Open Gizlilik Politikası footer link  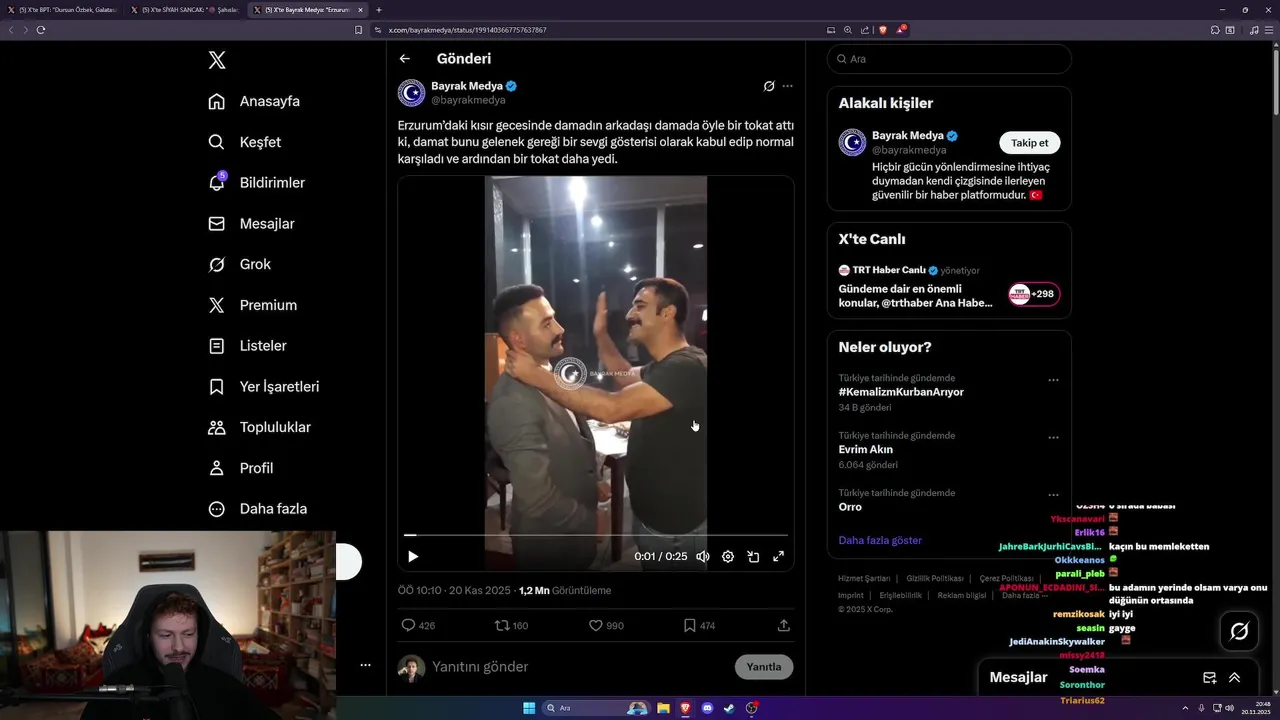pyautogui.click(x=935, y=578)
